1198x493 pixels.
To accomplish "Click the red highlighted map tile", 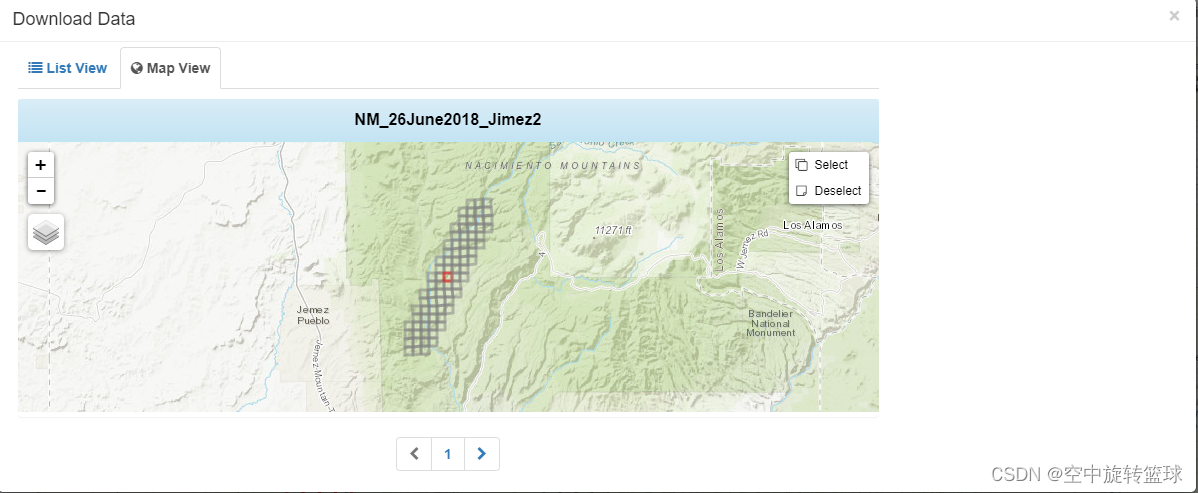I will pyautogui.click(x=448, y=277).
